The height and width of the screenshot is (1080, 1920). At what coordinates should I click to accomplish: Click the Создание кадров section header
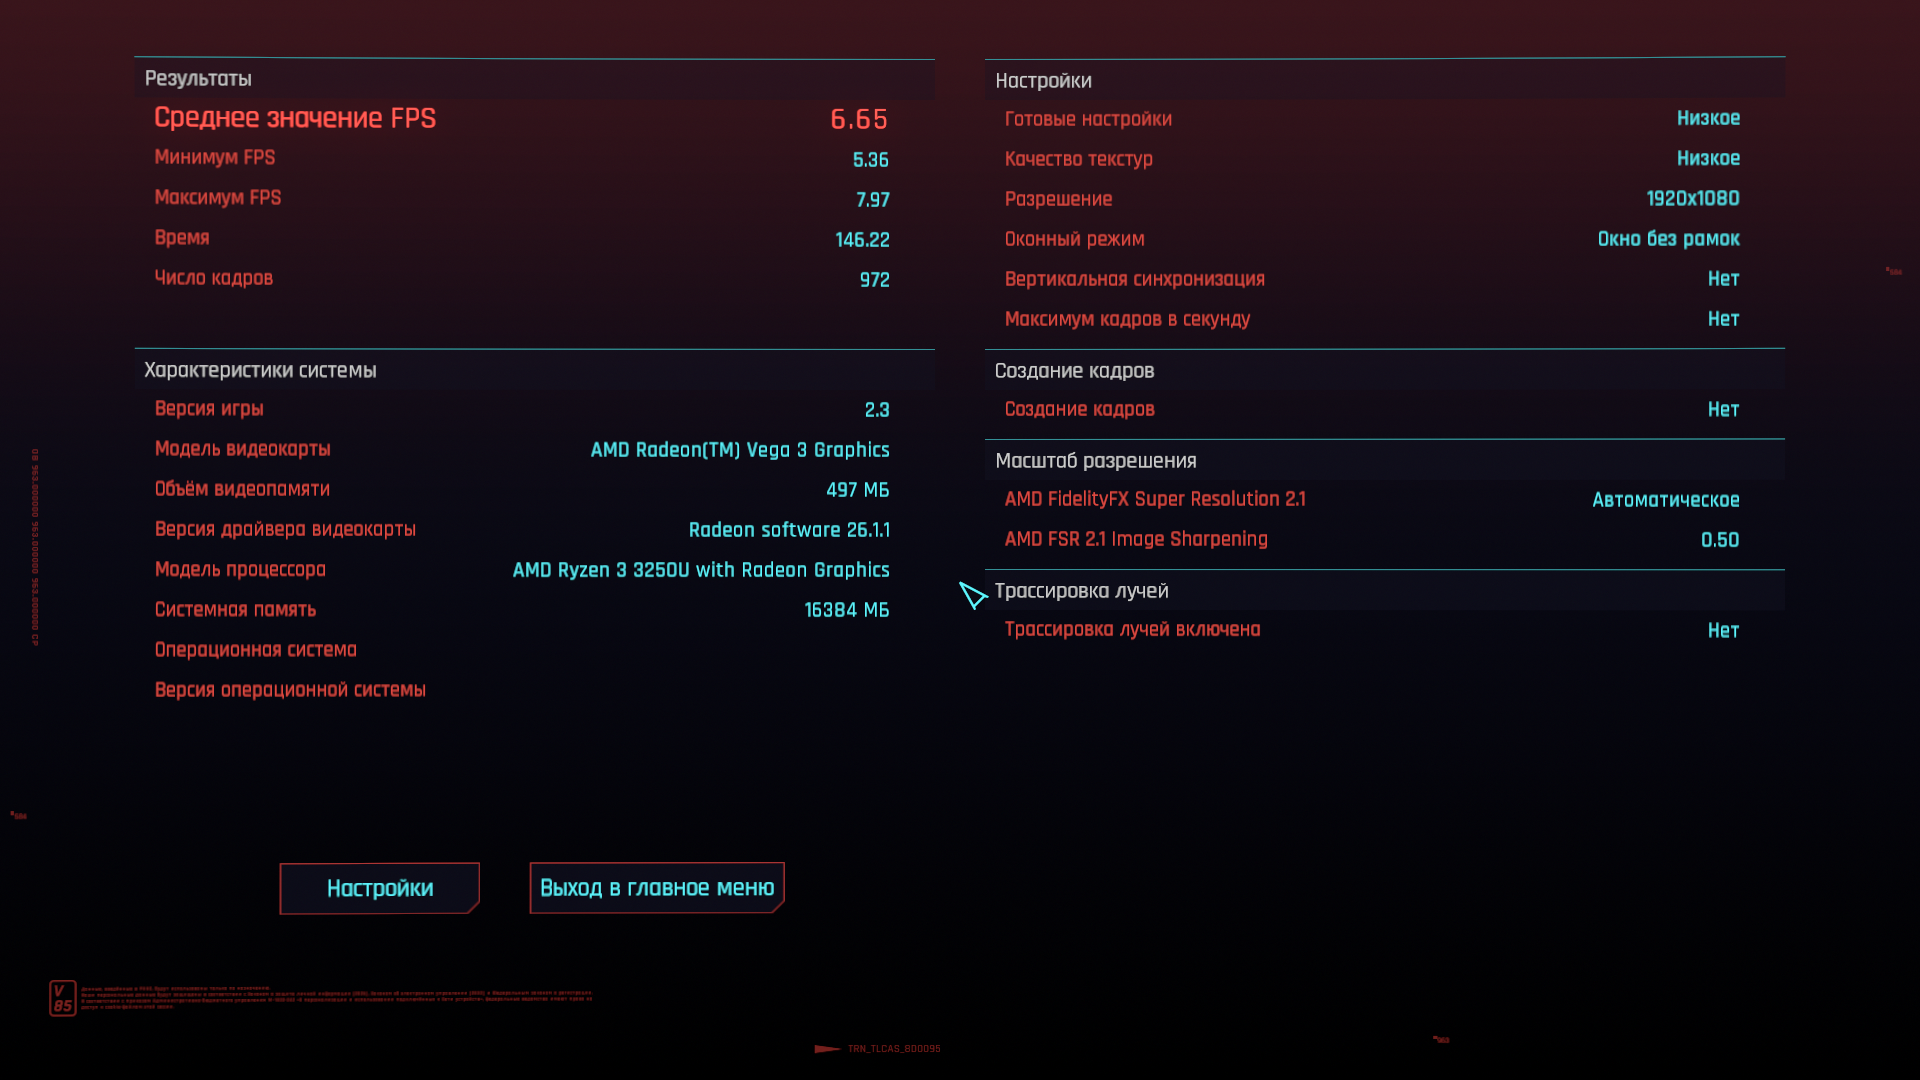(x=1074, y=371)
